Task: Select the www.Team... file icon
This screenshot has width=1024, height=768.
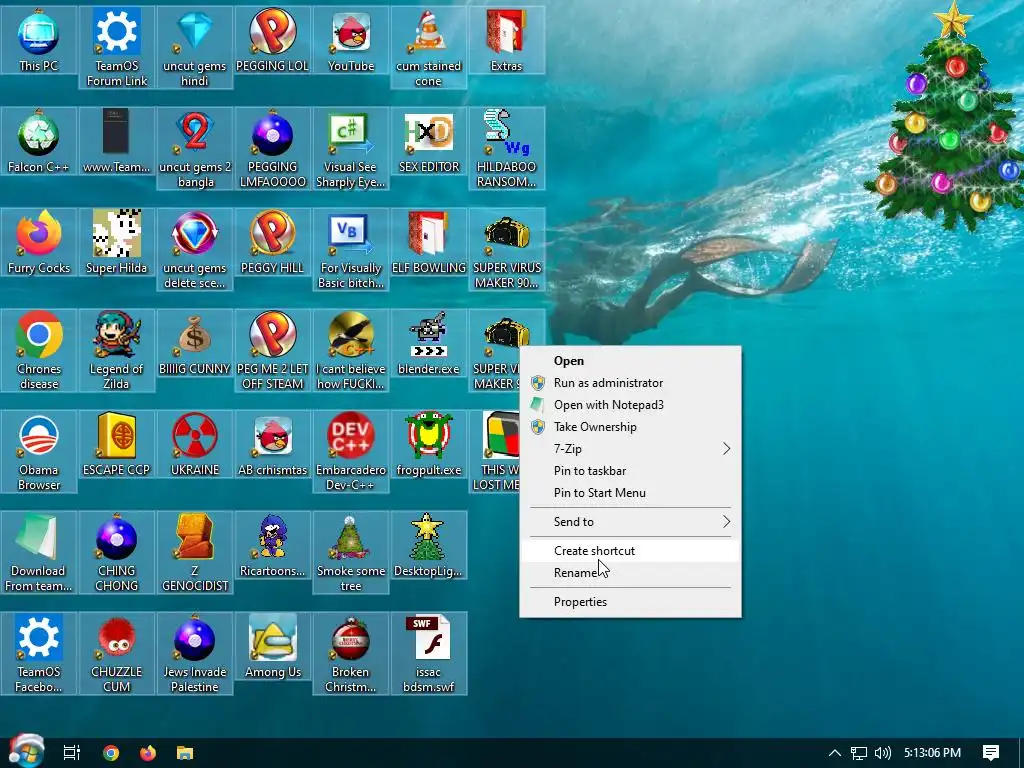Action: 117,141
